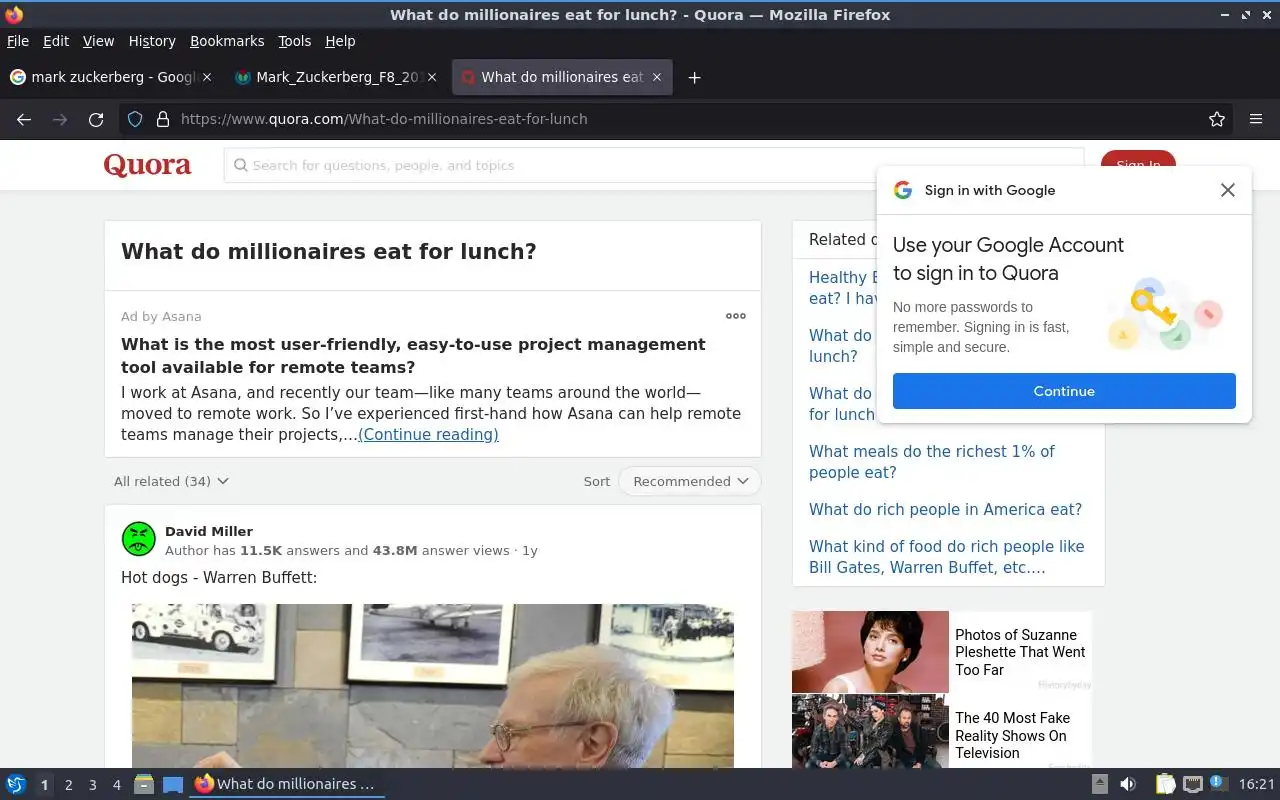Go back using the browser back arrow
Viewport: 1280px width, 800px height.
(24, 119)
